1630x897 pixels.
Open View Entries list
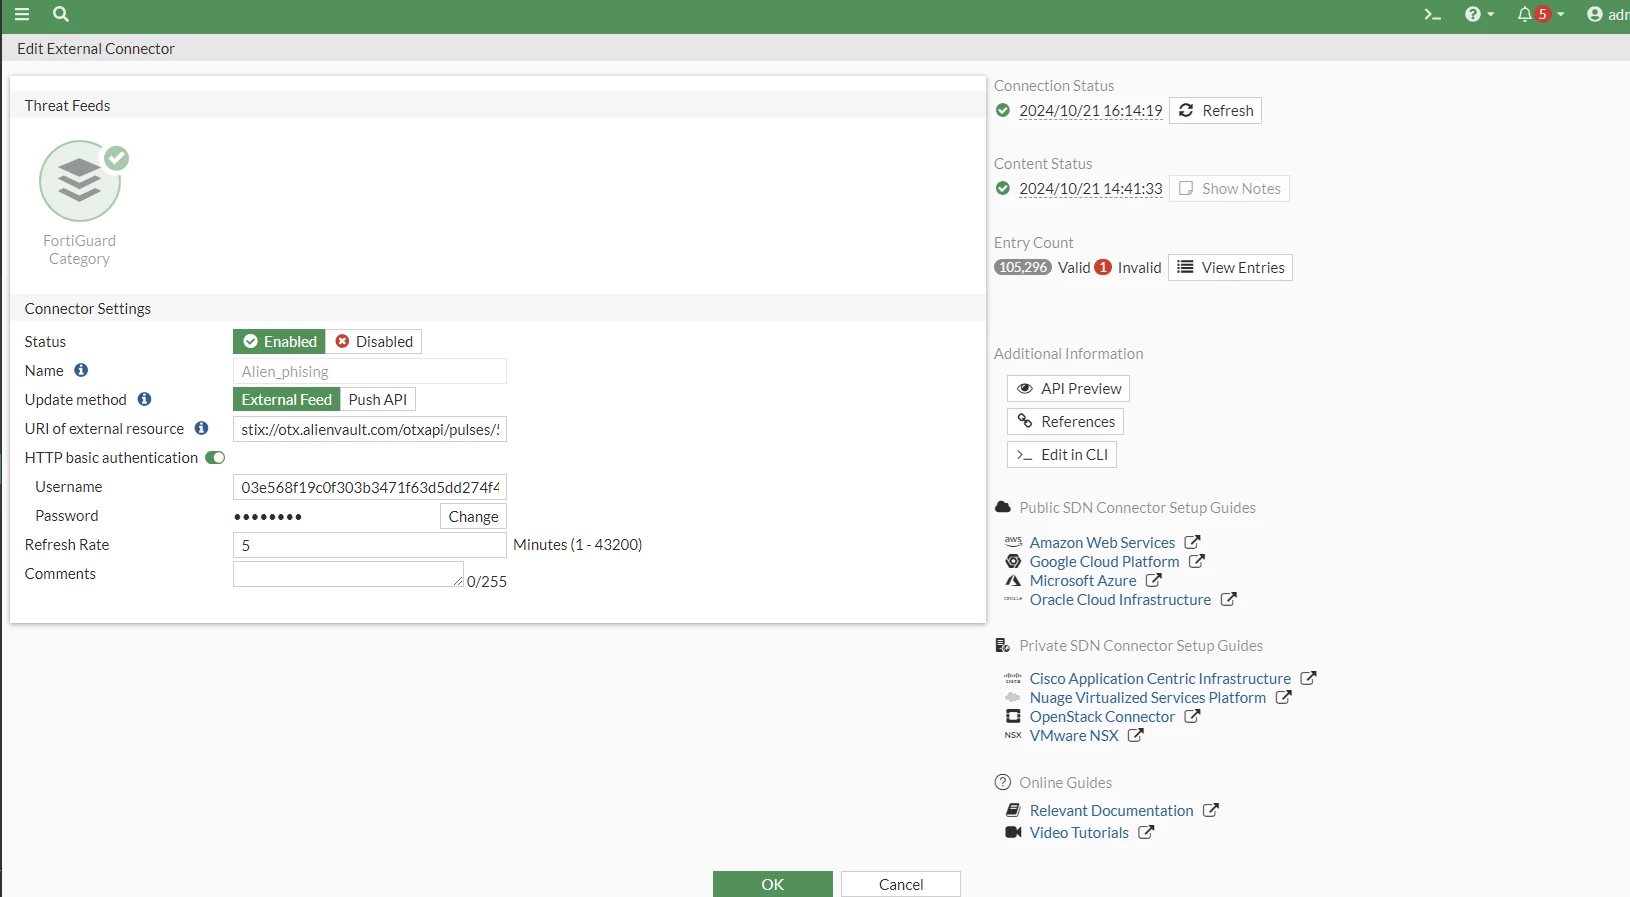coord(1230,267)
